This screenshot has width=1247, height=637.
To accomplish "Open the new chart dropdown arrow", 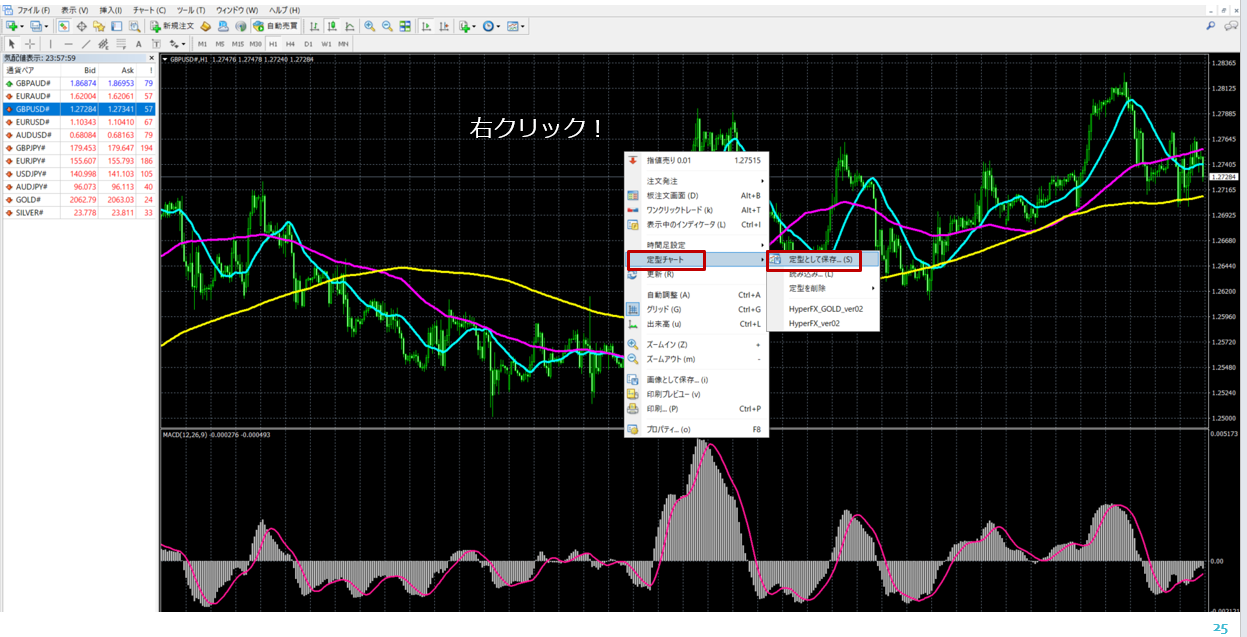I will click(x=23, y=26).
